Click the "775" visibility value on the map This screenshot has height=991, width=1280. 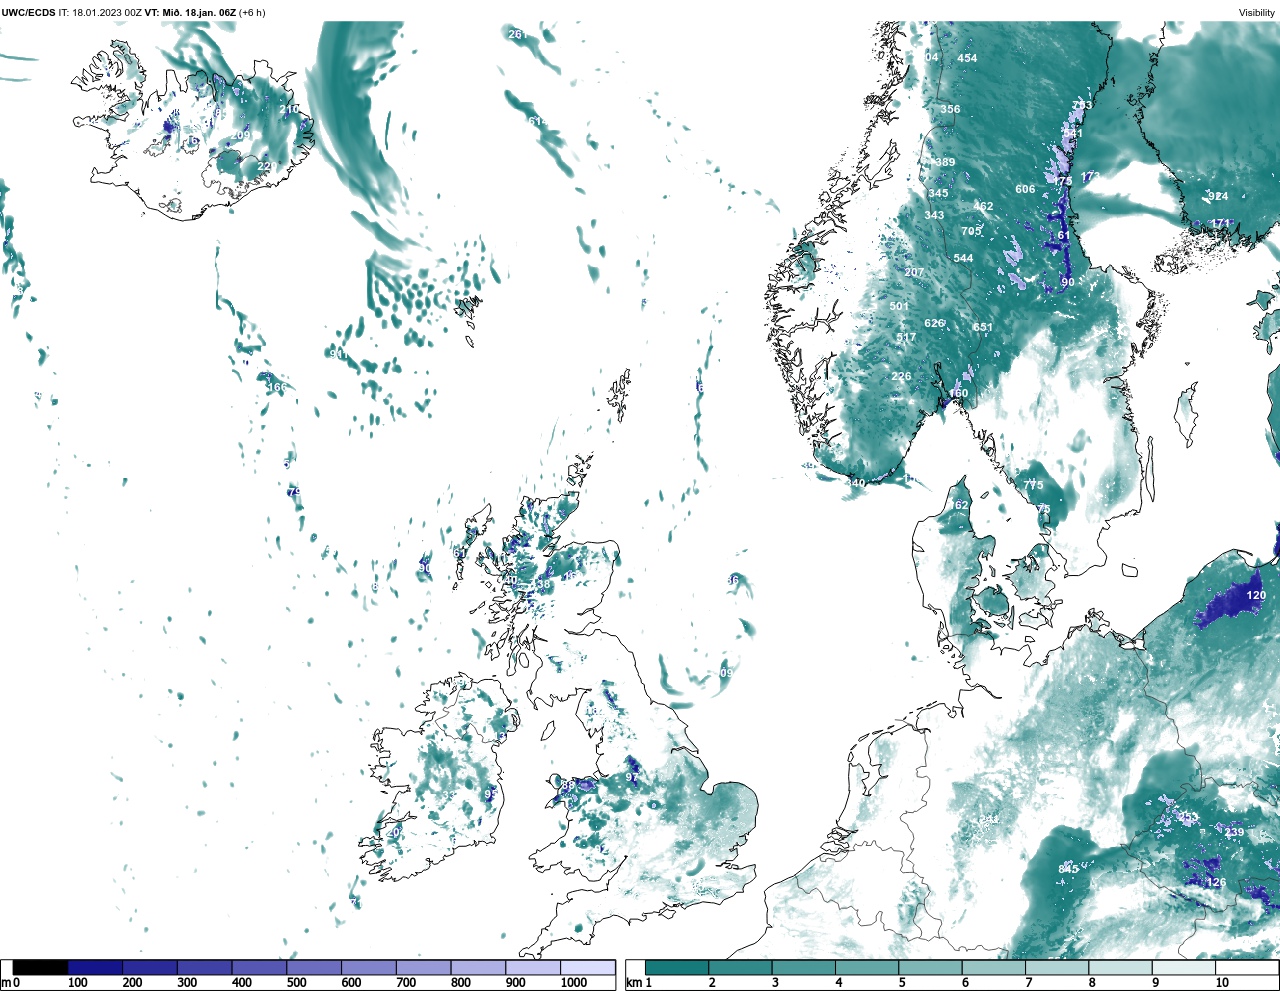click(1033, 485)
